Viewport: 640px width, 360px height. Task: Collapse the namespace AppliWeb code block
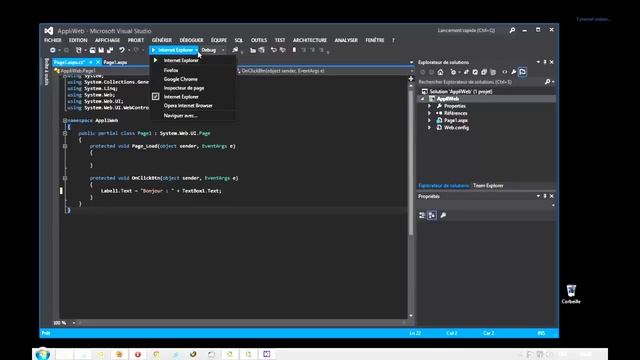click(65, 120)
